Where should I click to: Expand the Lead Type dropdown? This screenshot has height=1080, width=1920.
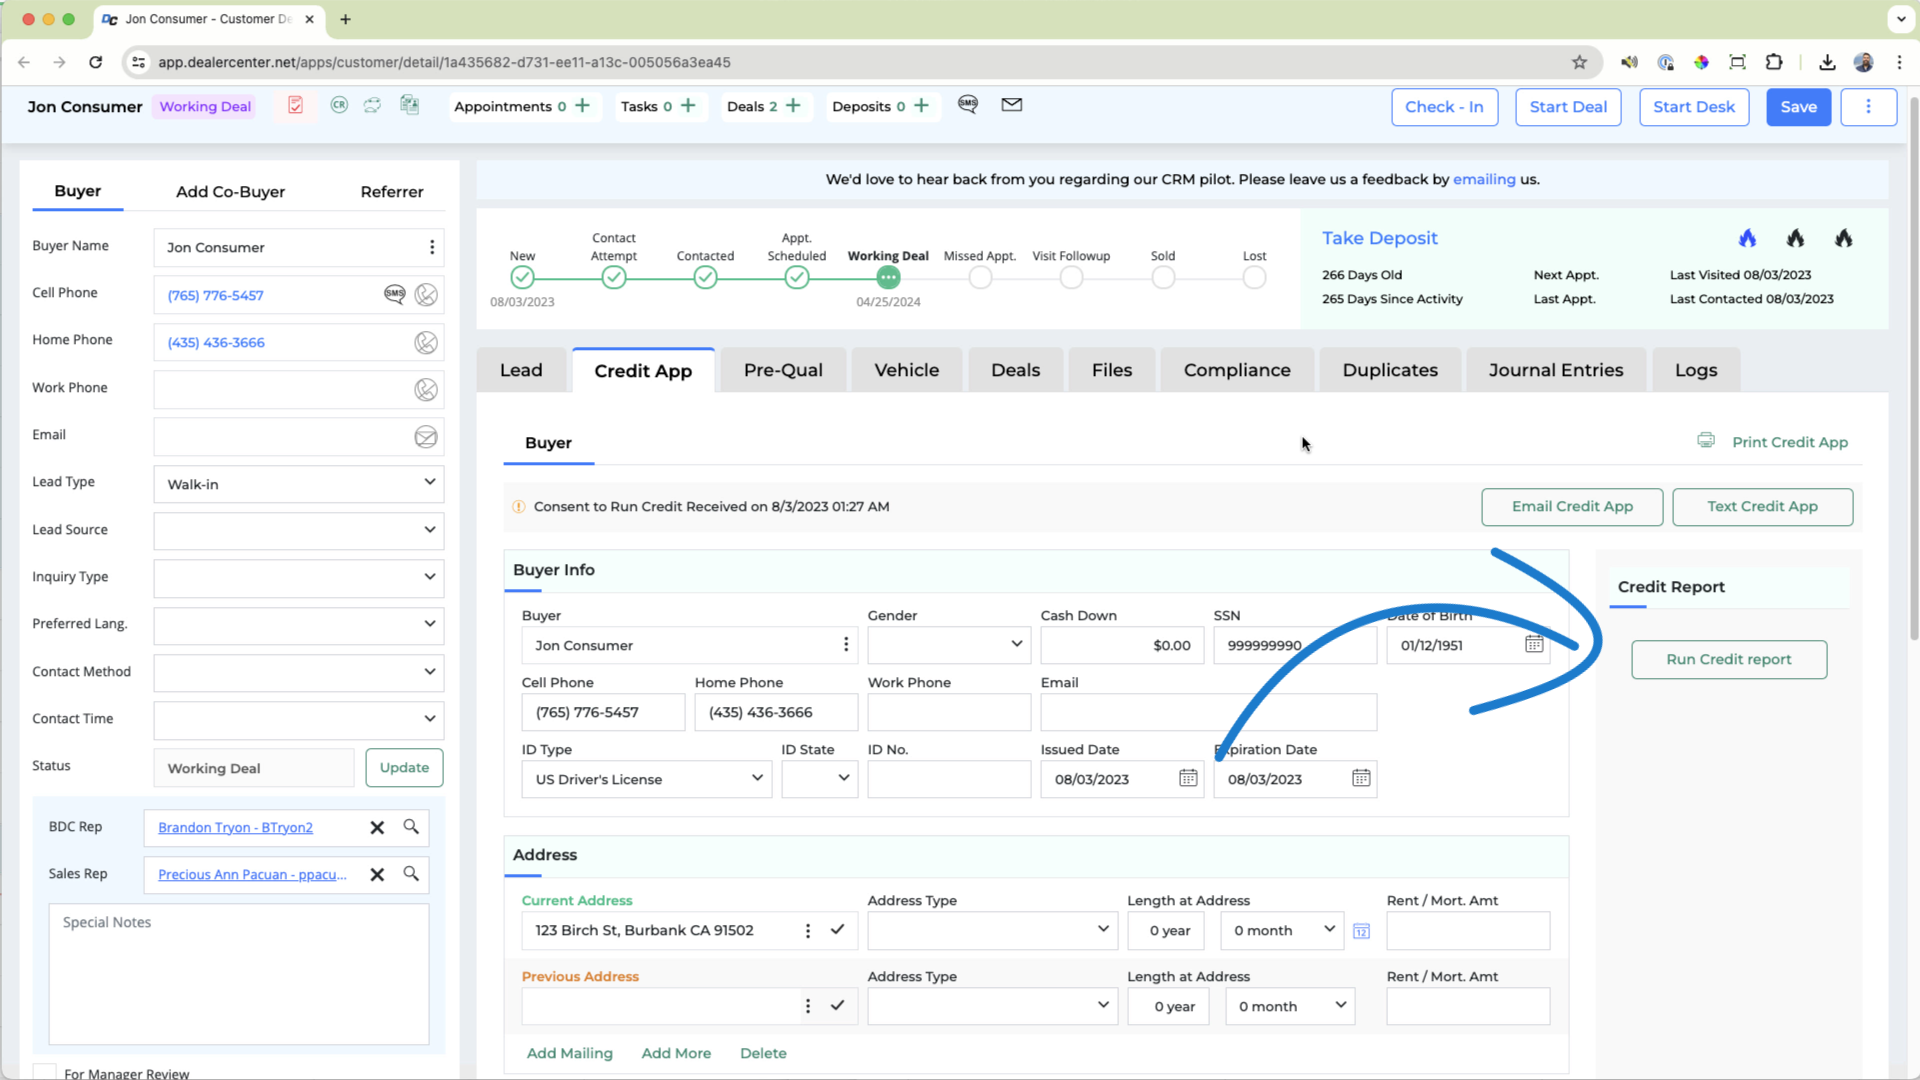coord(298,484)
